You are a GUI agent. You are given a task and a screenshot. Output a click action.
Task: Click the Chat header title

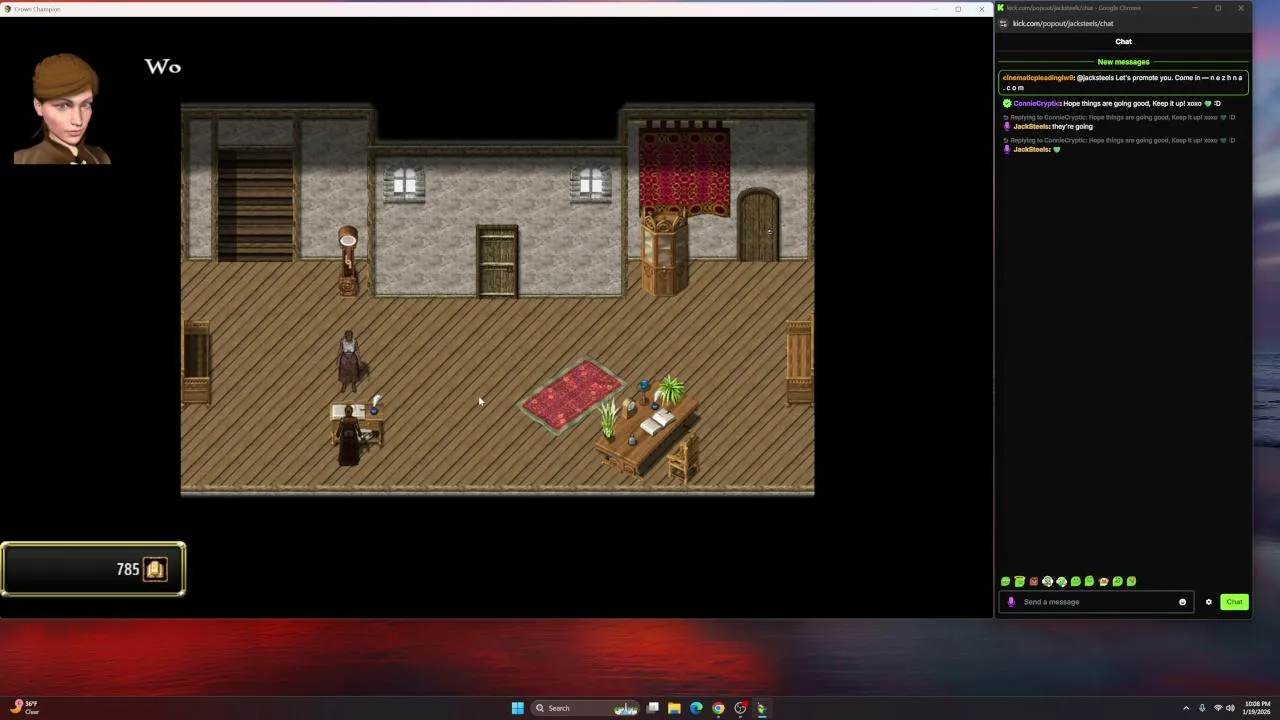tap(1123, 41)
